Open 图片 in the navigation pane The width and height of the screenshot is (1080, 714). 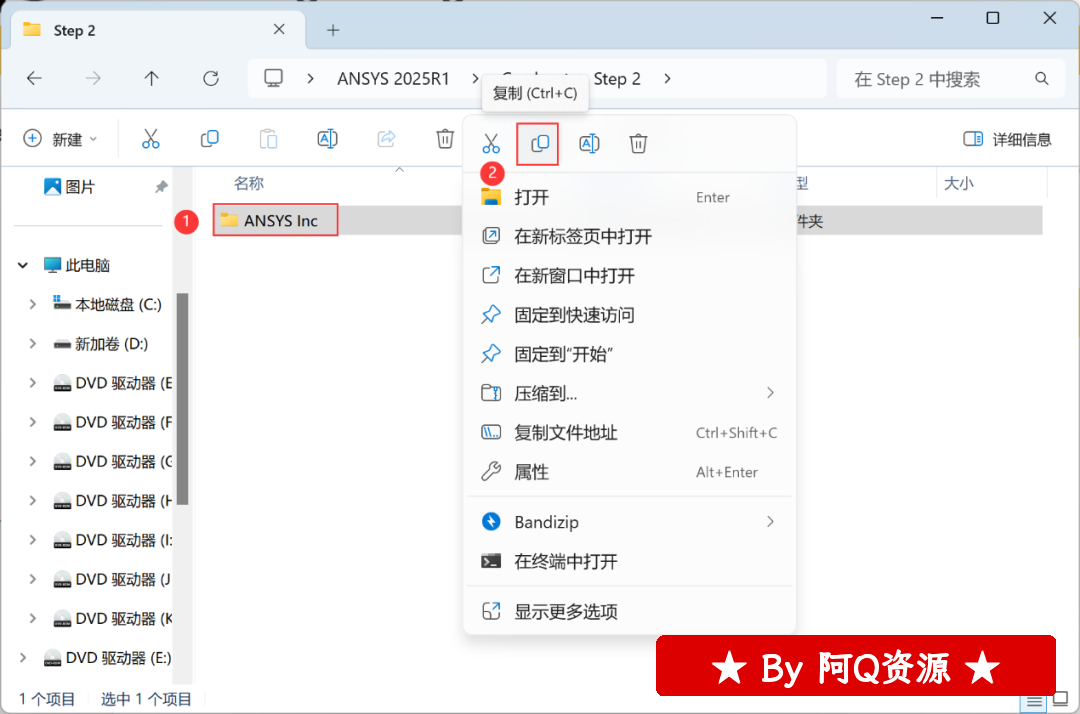click(69, 187)
